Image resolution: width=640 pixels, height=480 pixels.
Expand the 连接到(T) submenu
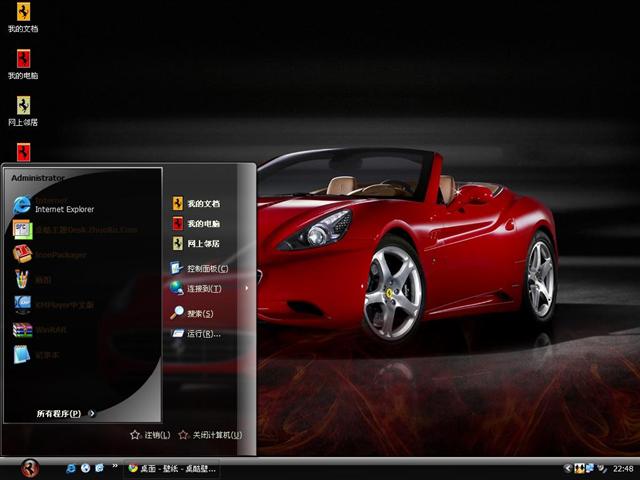[x=208, y=288]
